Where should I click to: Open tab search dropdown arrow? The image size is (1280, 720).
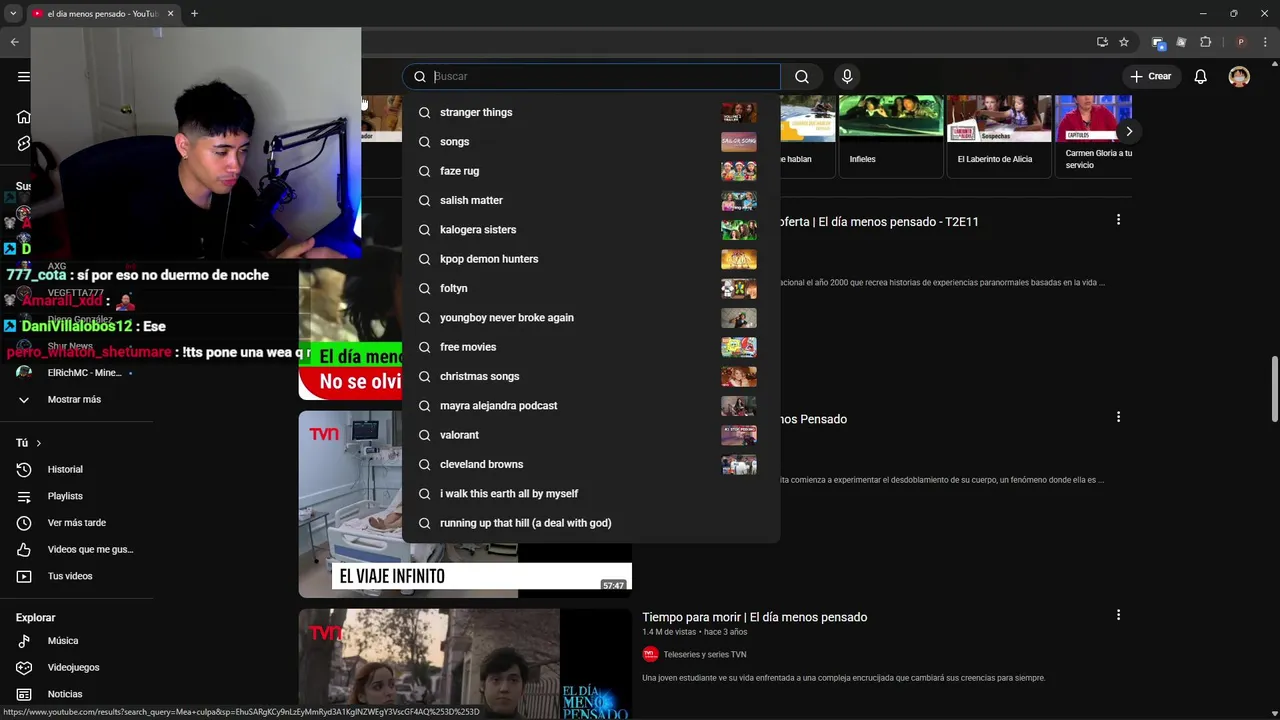point(13,14)
